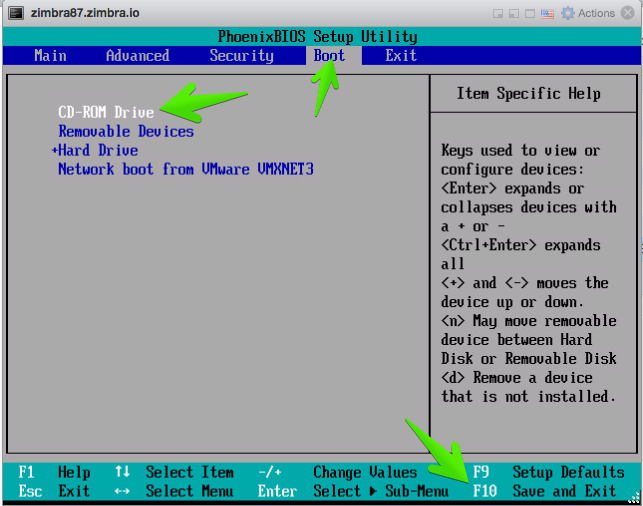Image resolution: width=643 pixels, height=506 pixels.
Task: Select the Removable Devices boot entry
Action: tap(126, 131)
